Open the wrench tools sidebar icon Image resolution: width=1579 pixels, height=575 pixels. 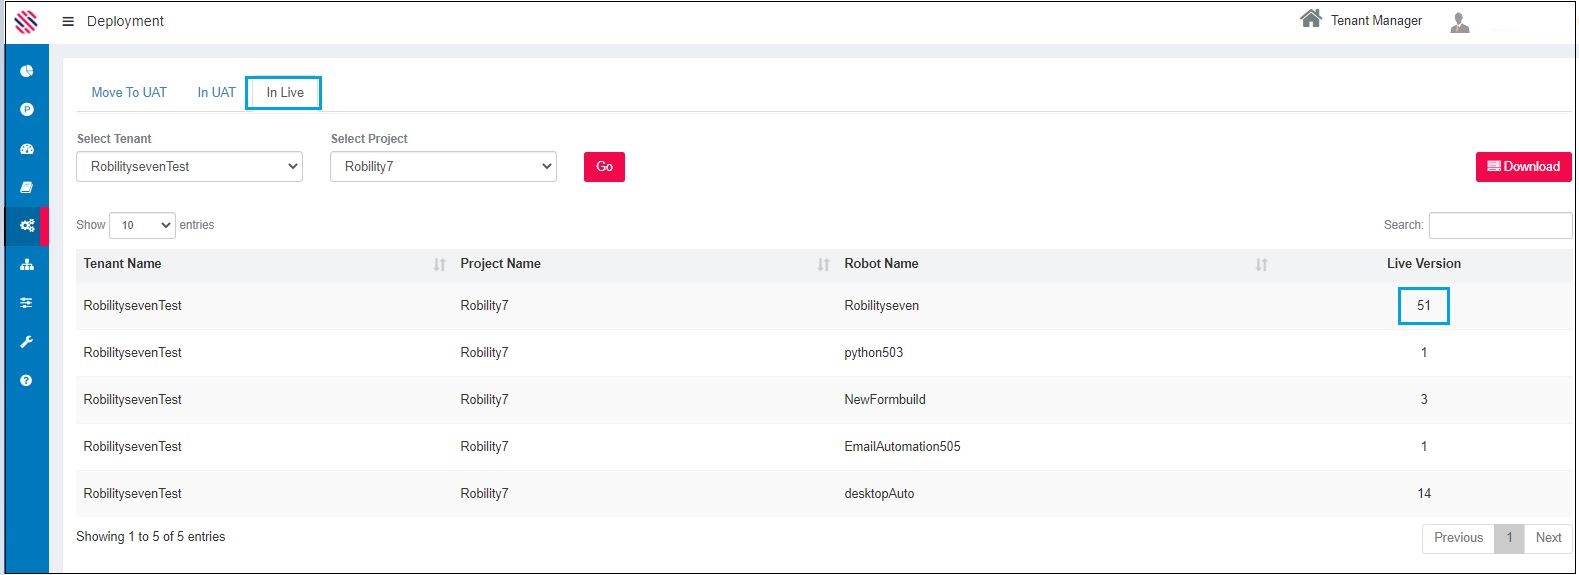click(x=27, y=342)
